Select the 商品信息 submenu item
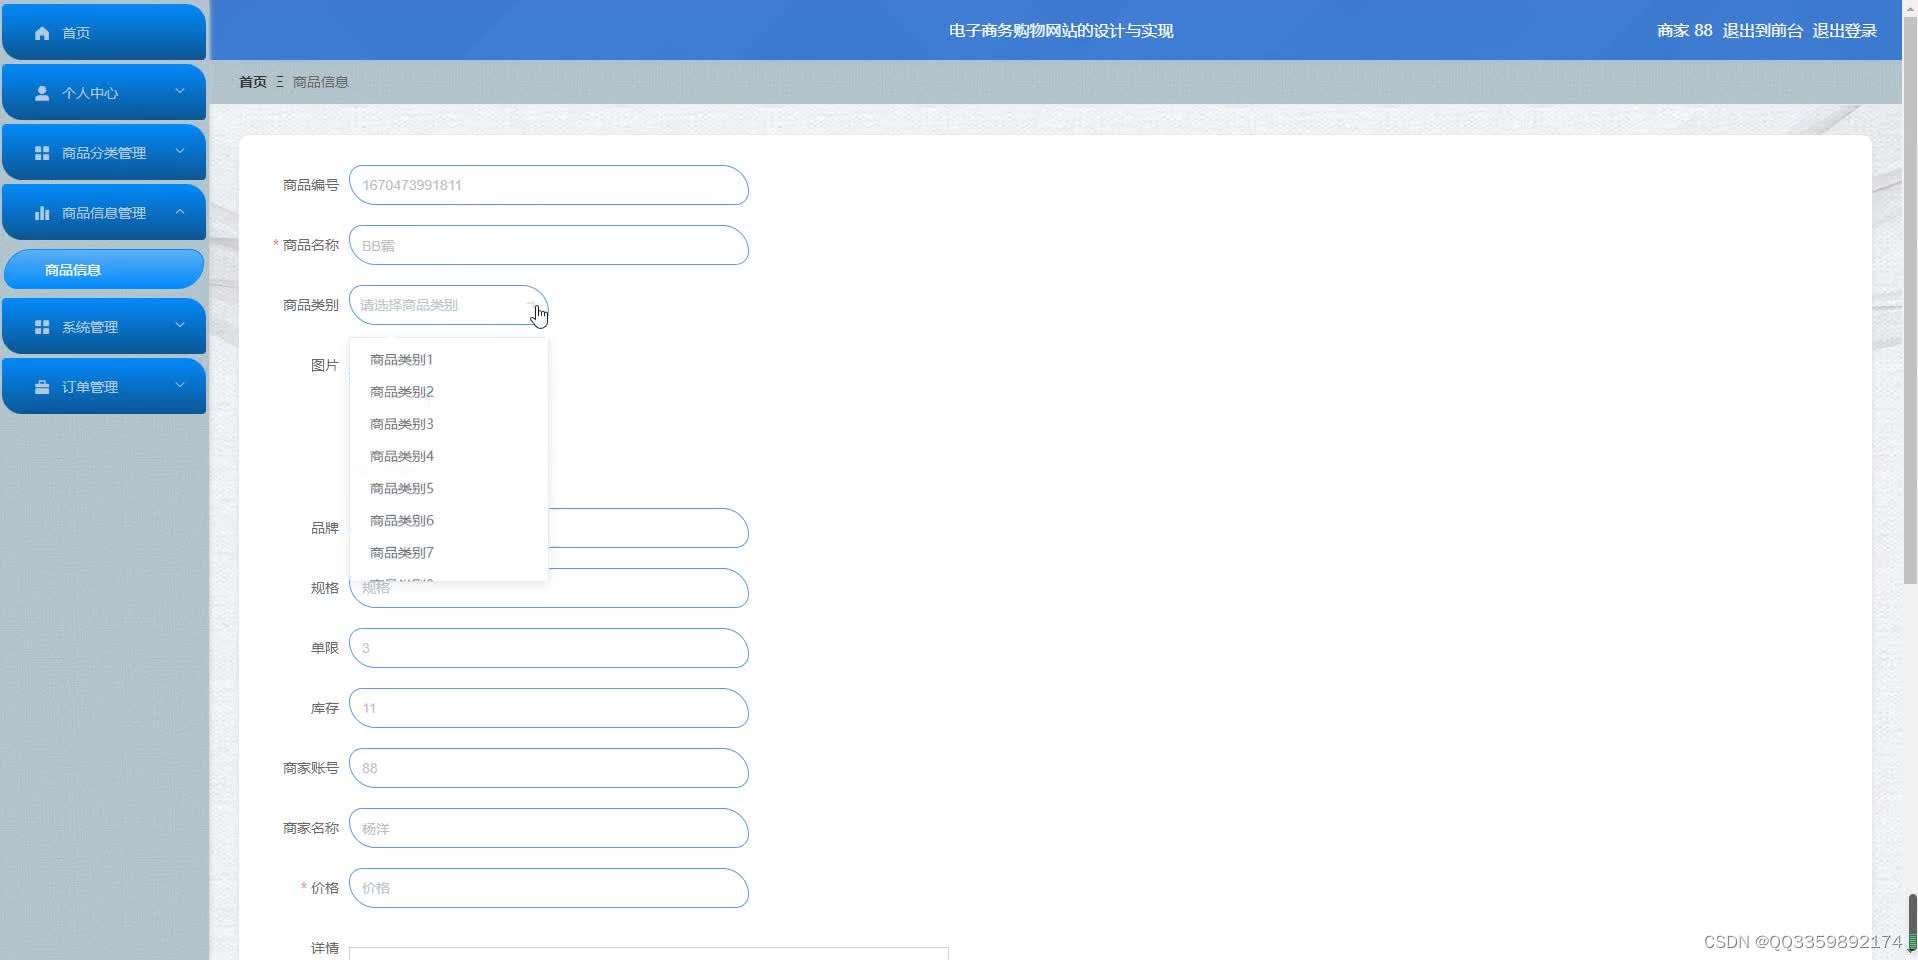1918x960 pixels. point(104,270)
